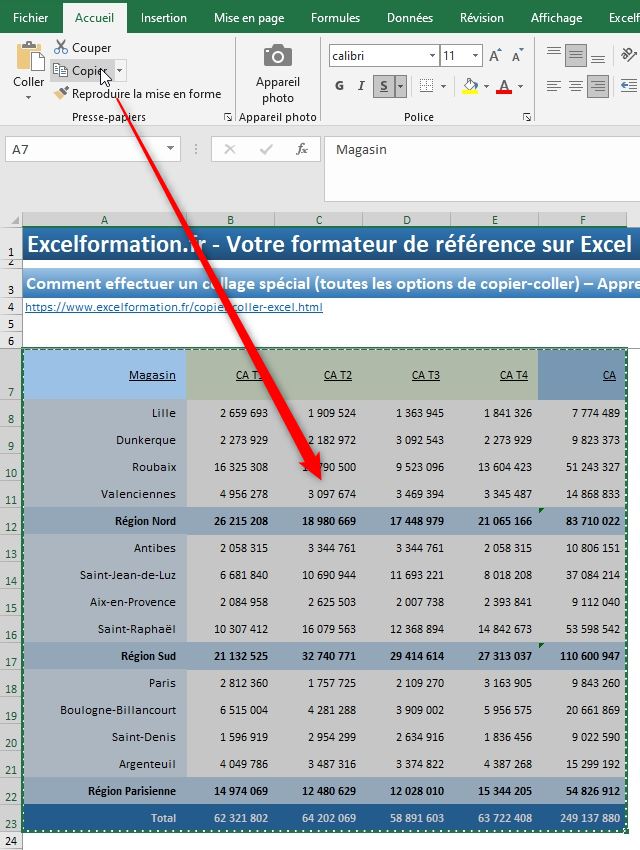The width and height of the screenshot is (640, 850).
Task: Switch to the Insertion tab
Action: [164, 17]
